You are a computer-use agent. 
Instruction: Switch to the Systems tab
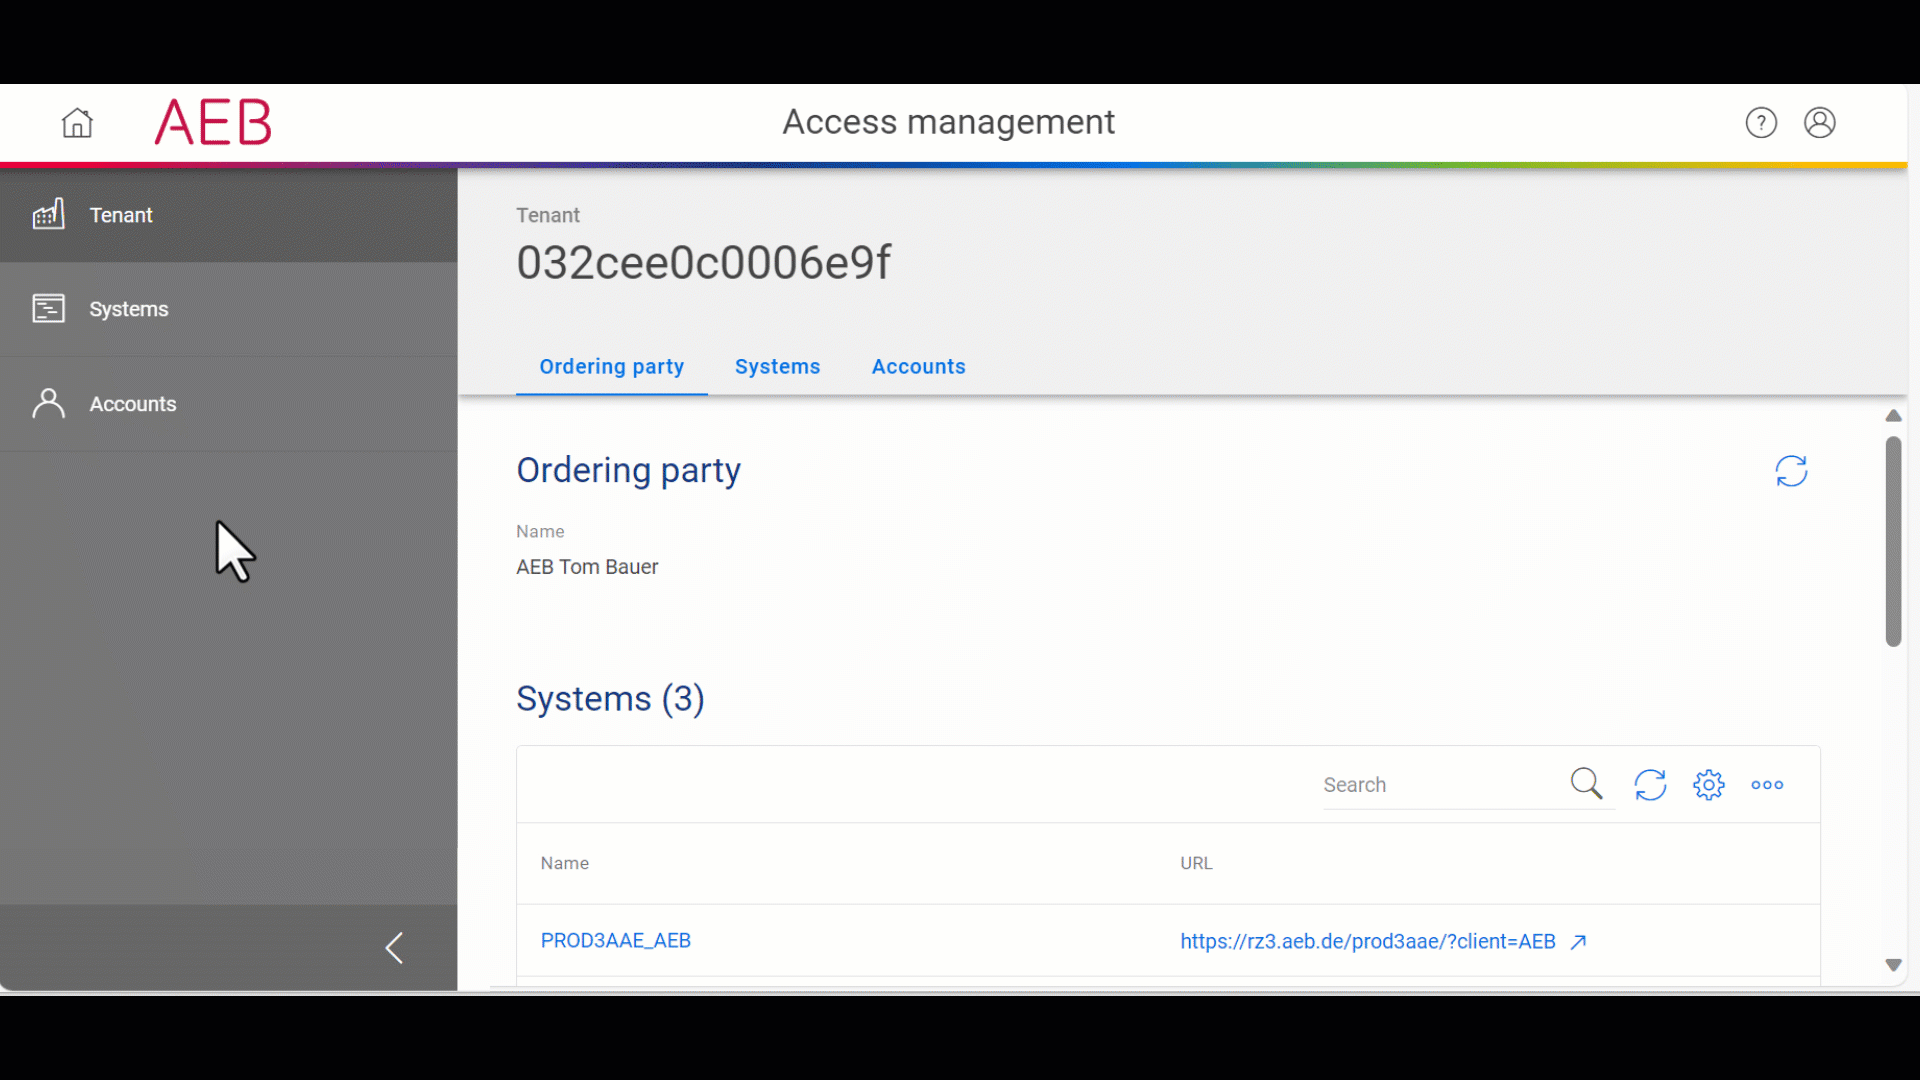tap(777, 366)
